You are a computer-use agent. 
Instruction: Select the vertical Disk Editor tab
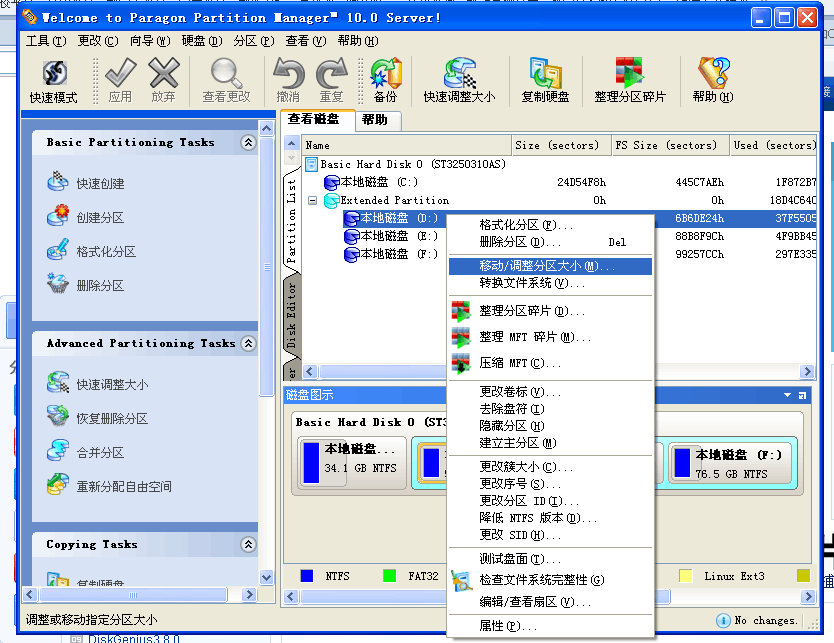tap(291, 315)
